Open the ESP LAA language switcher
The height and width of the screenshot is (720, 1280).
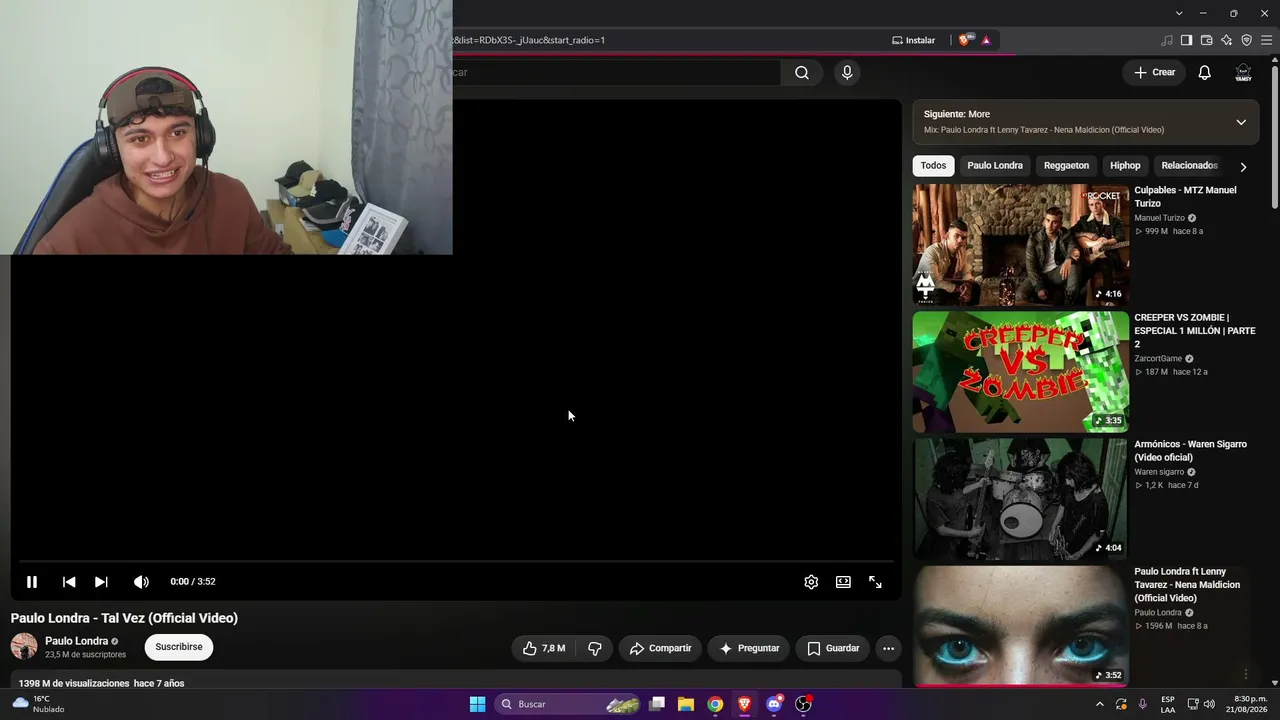(x=1168, y=704)
